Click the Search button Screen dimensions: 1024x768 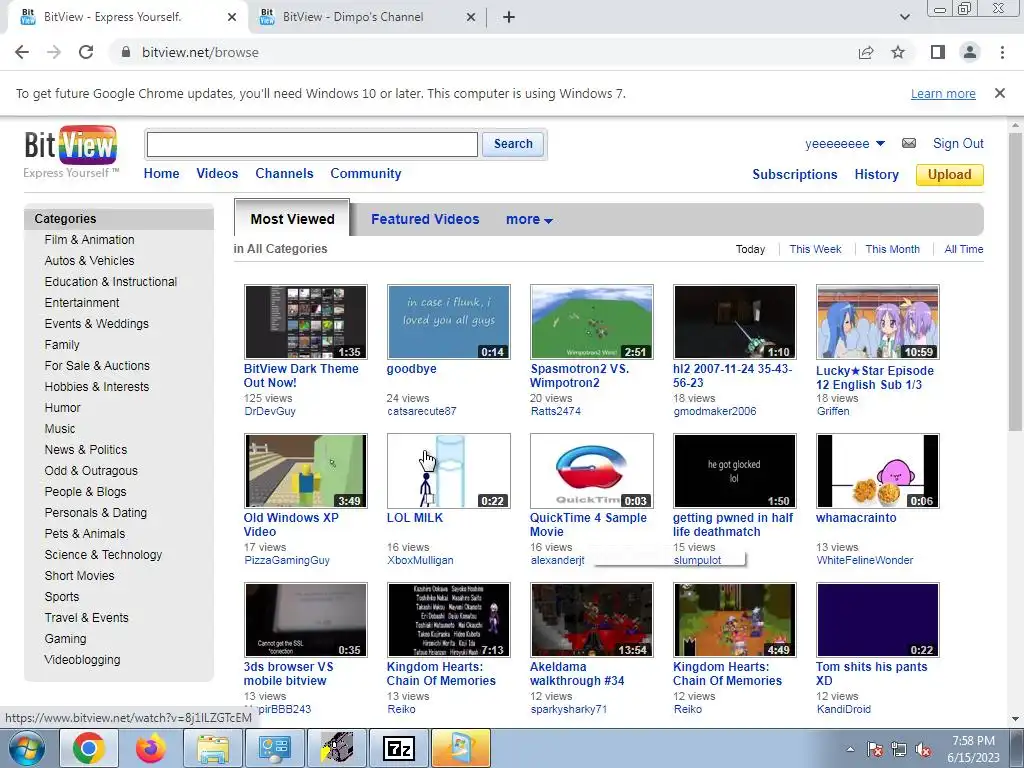513,144
